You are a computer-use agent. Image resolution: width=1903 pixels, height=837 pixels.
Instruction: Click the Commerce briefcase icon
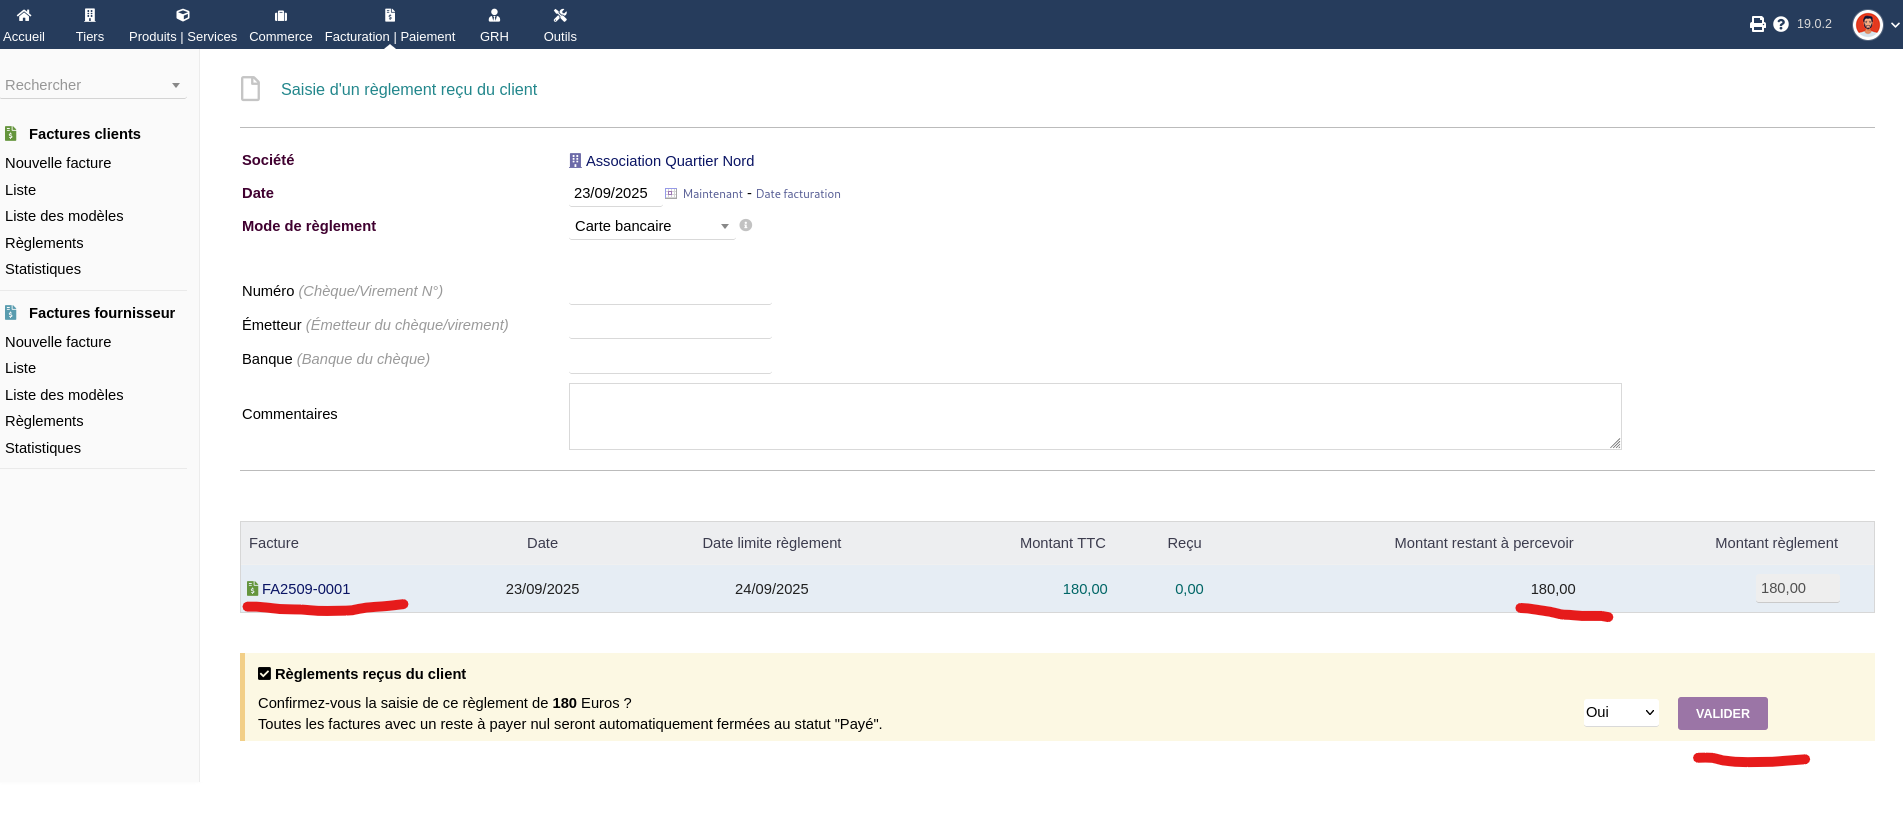click(281, 15)
